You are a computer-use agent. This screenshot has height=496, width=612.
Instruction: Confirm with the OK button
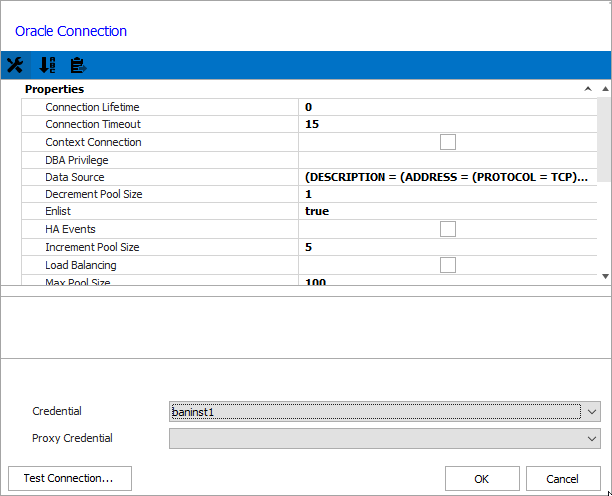(x=482, y=478)
